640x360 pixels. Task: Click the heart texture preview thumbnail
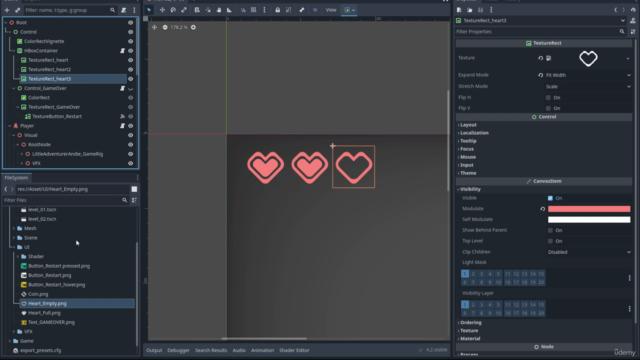pyautogui.click(x=588, y=59)
